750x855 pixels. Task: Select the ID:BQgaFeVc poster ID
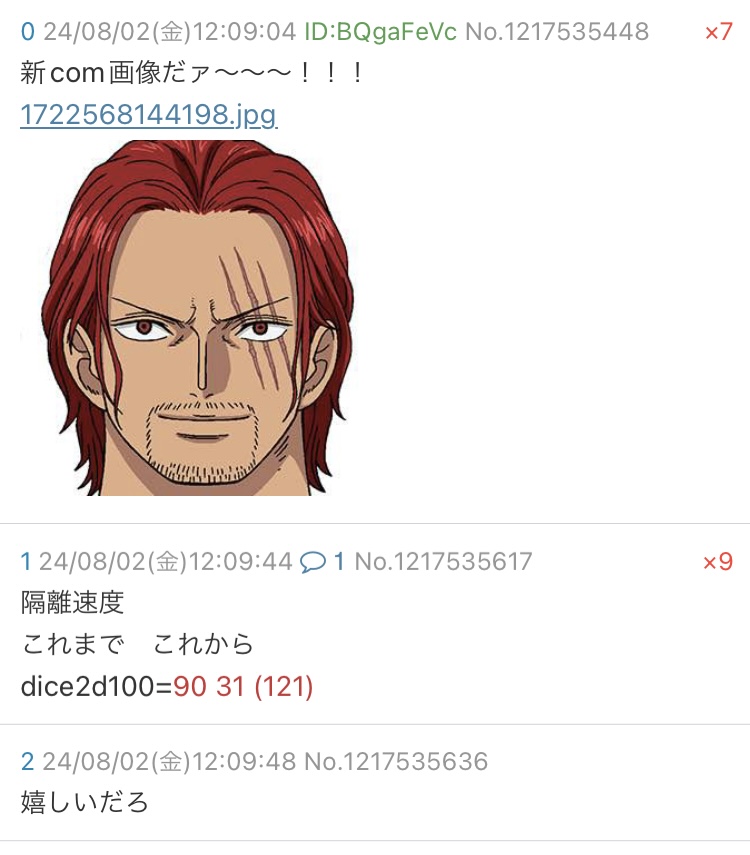click(x=380, y=32)
